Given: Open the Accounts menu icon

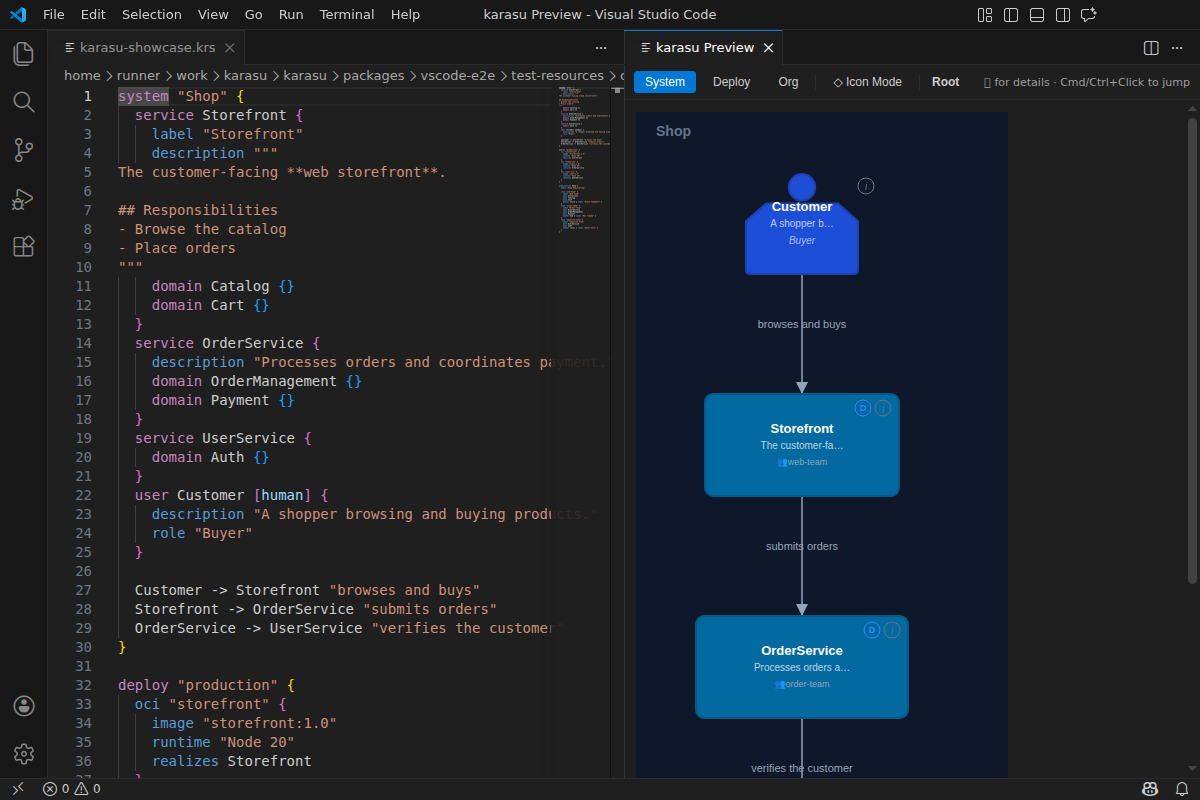Looking at the screenshot, I should (x=24, y=706).
